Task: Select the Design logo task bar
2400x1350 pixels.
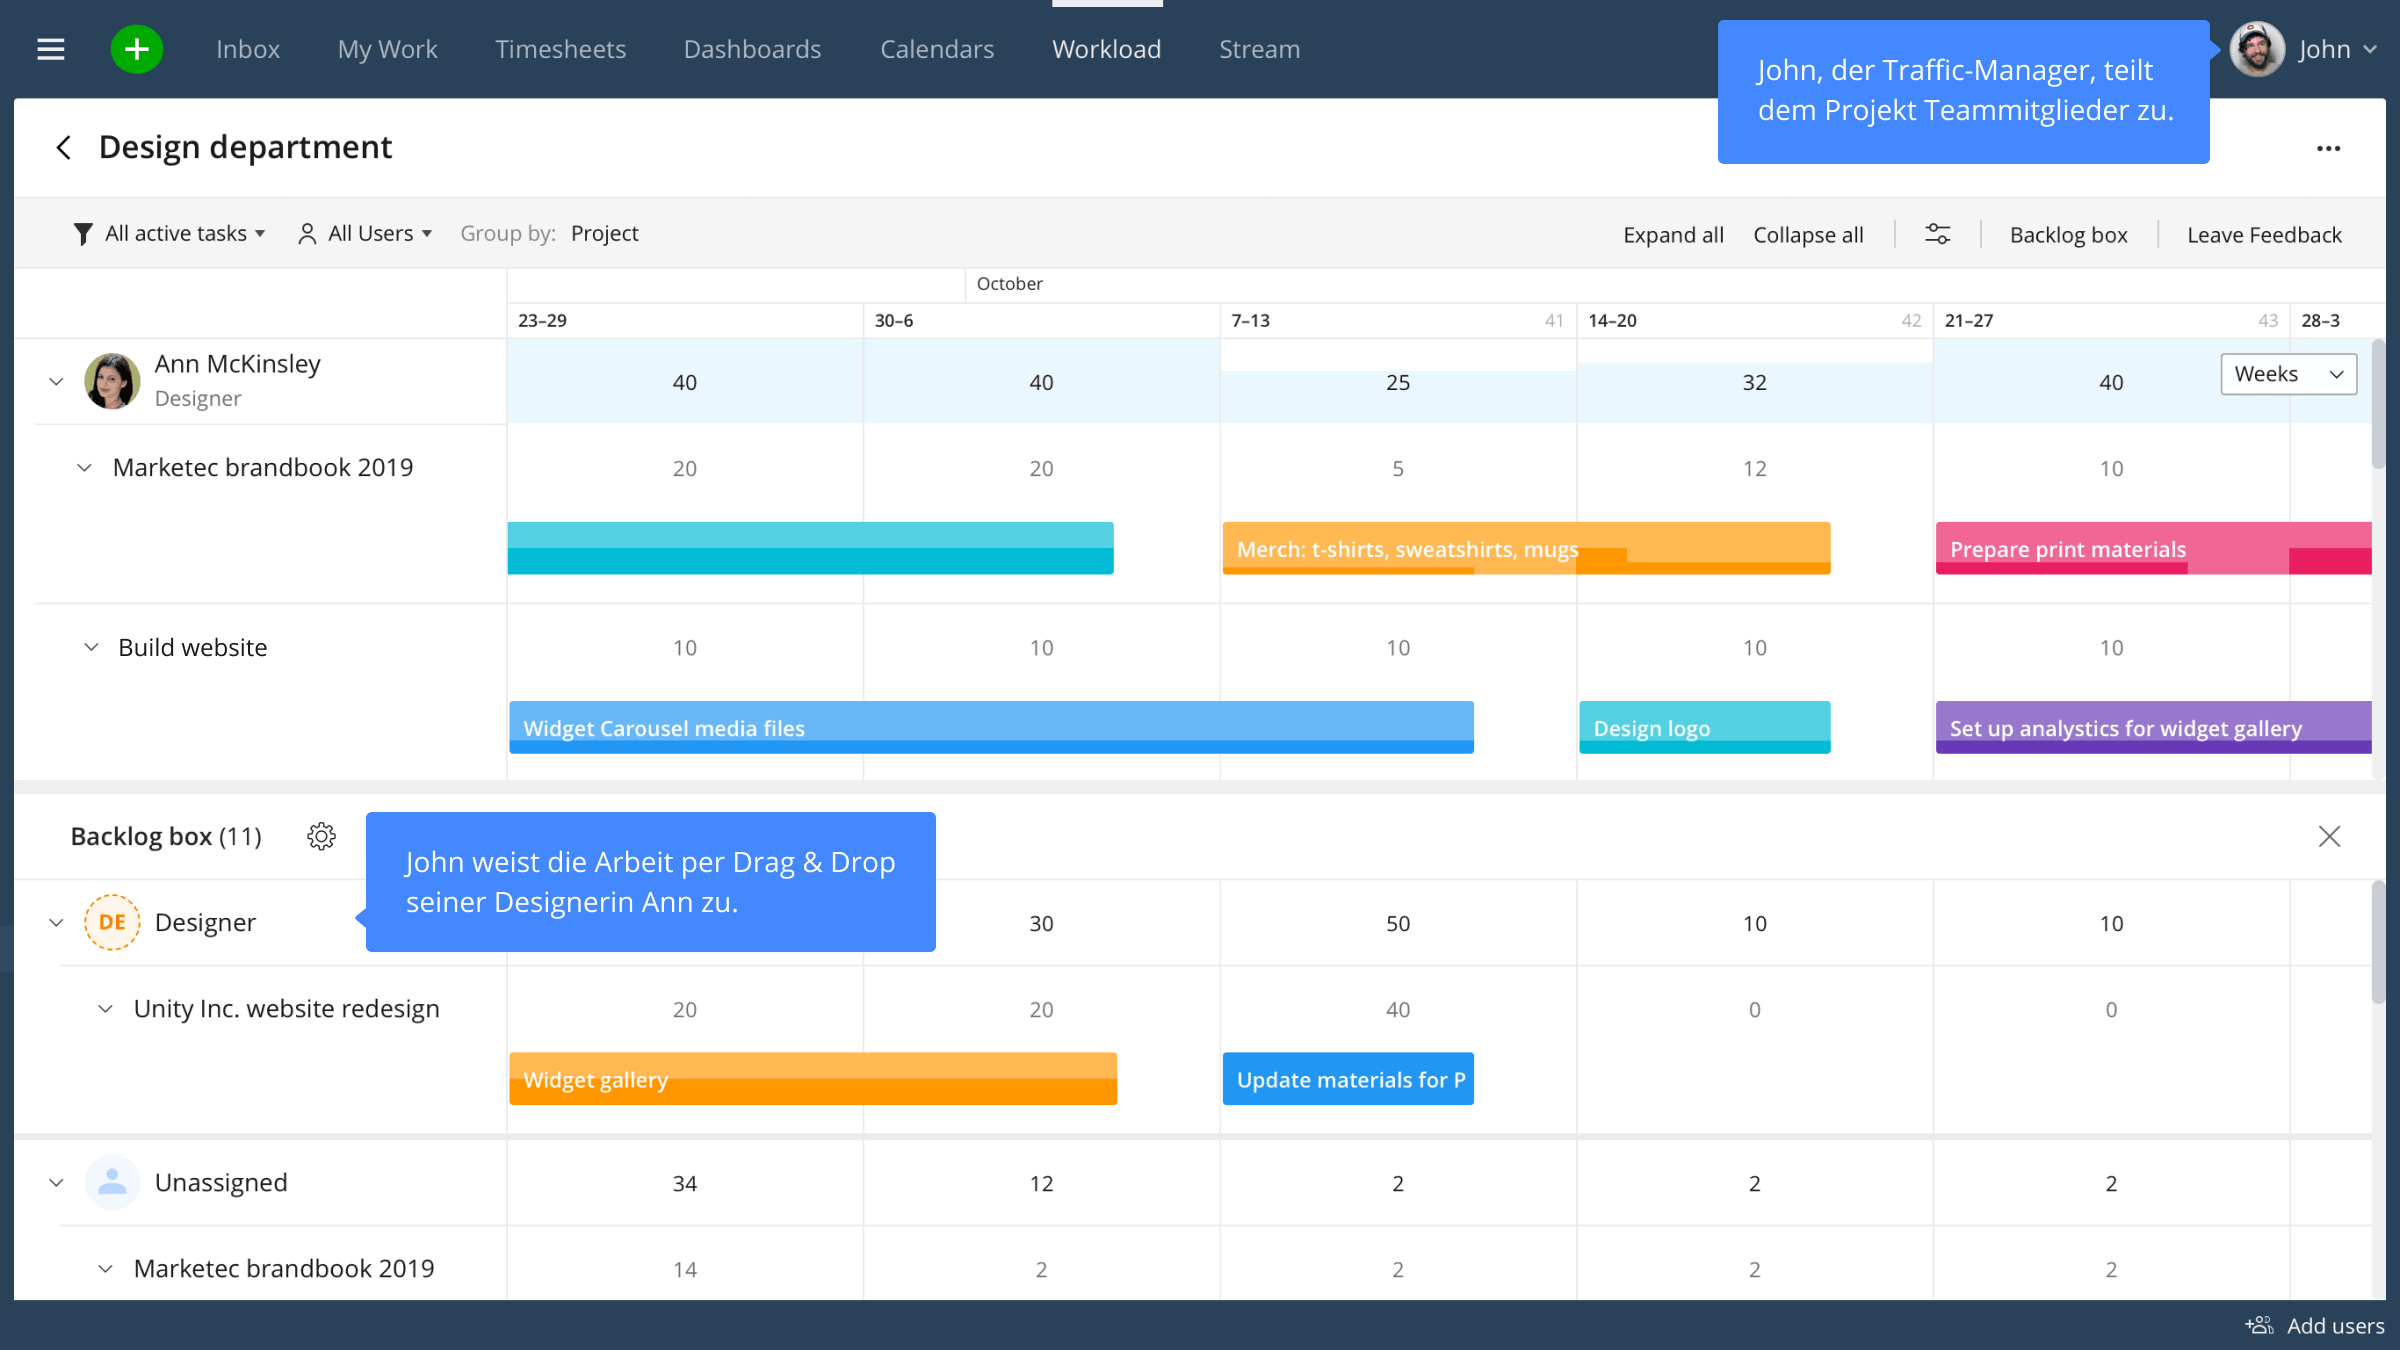Action: click(x=1705, y=727)
